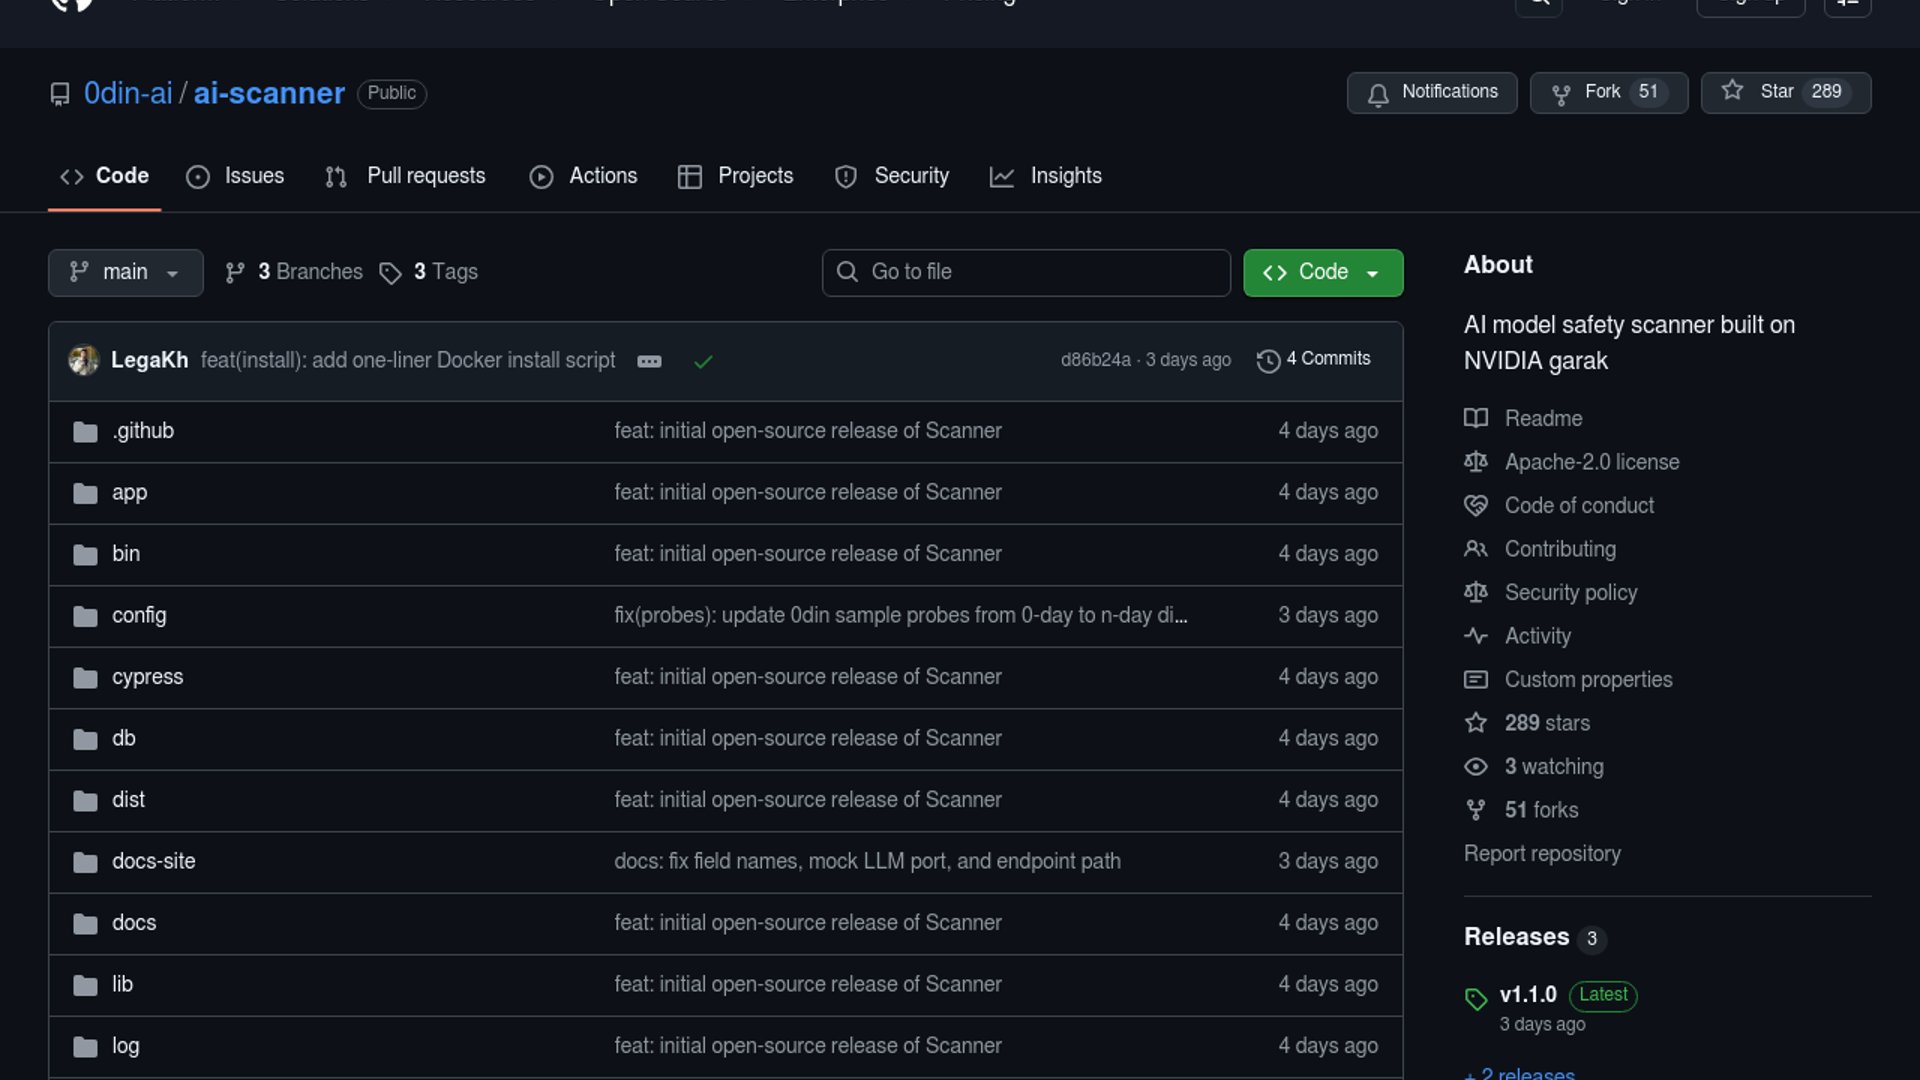The width and height of the screenshot is (1920, 1080).
Task: Click the eye icon beside 3 watching
Action: point(1476,767)
